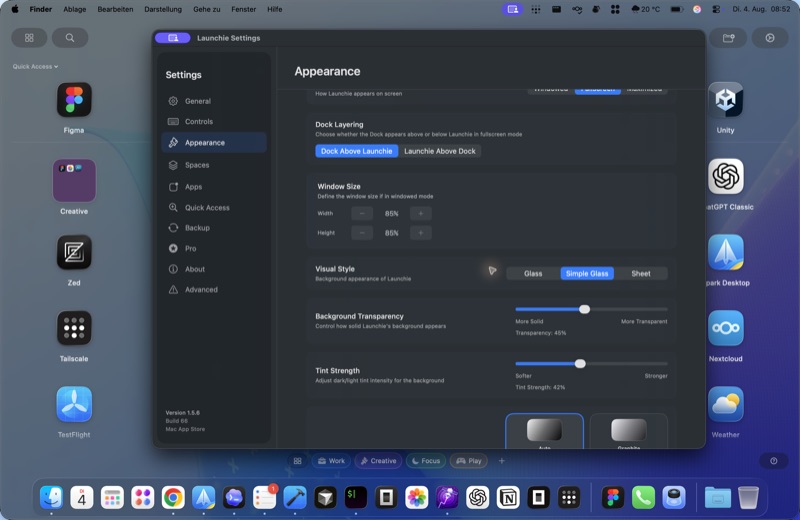Click the round button right of new-folder button
The height and width of the screenshot is (520, 800).
pos(770,38)
